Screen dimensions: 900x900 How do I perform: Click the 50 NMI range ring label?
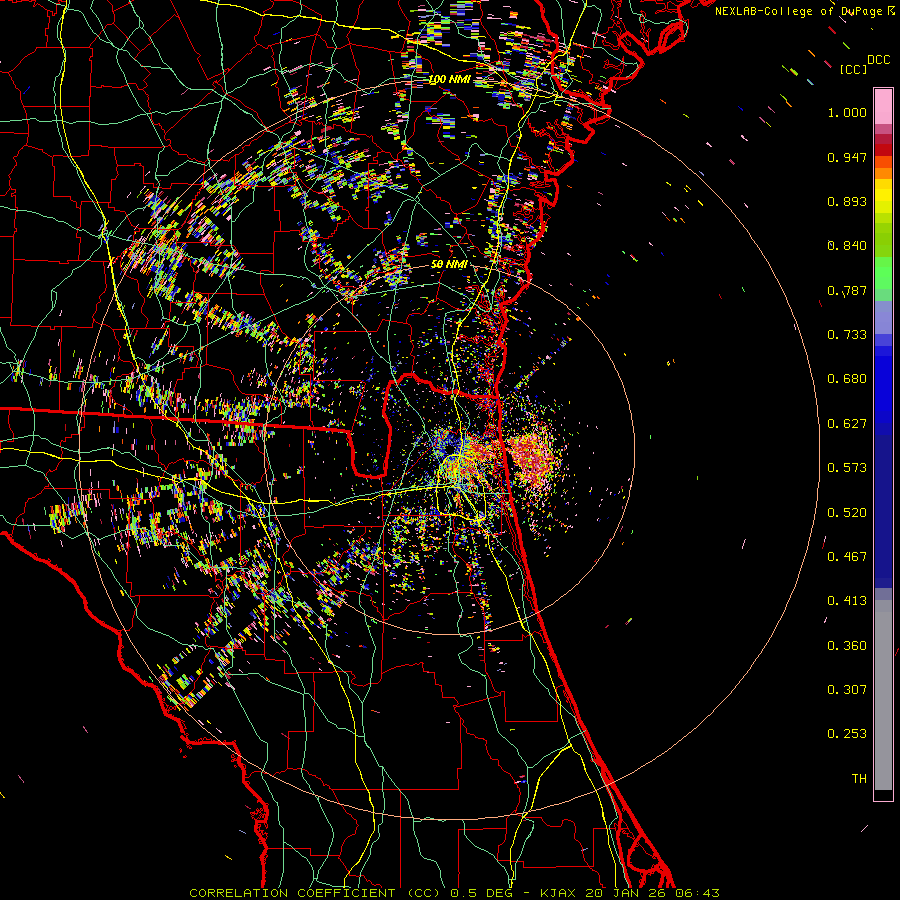tap(449, 264)
